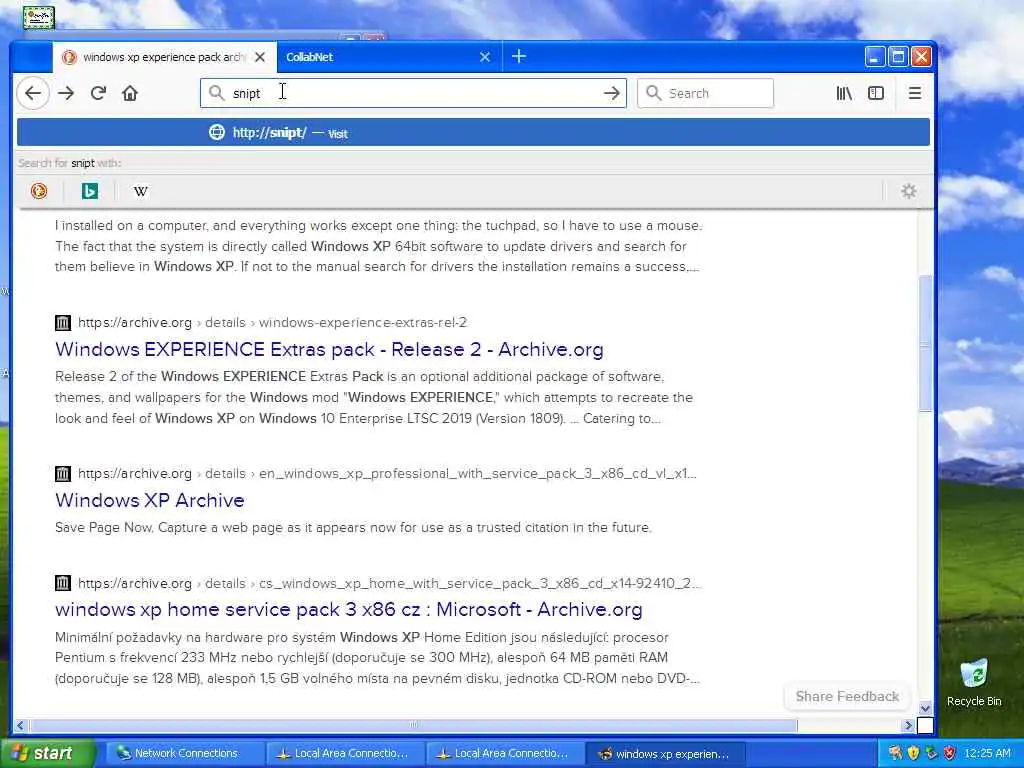Search with the DuckDuckGo one-off engine

(x=39, y=191)
